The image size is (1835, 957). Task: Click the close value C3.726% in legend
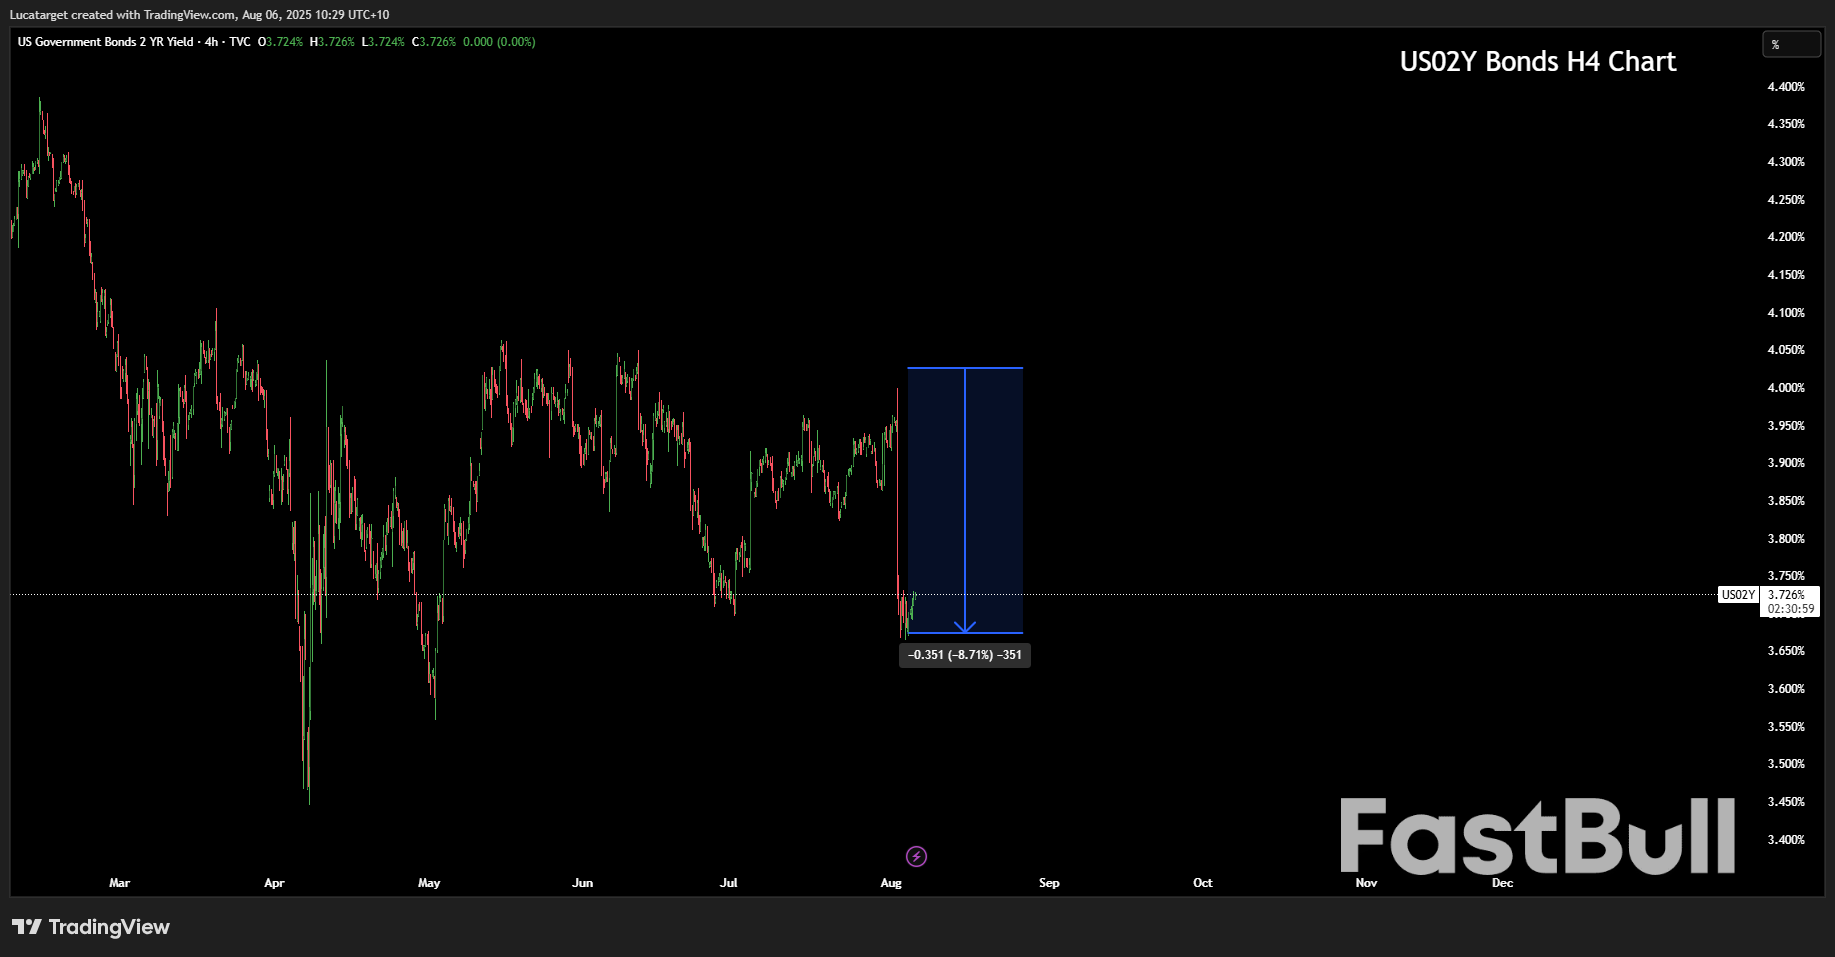coord(434,42)
